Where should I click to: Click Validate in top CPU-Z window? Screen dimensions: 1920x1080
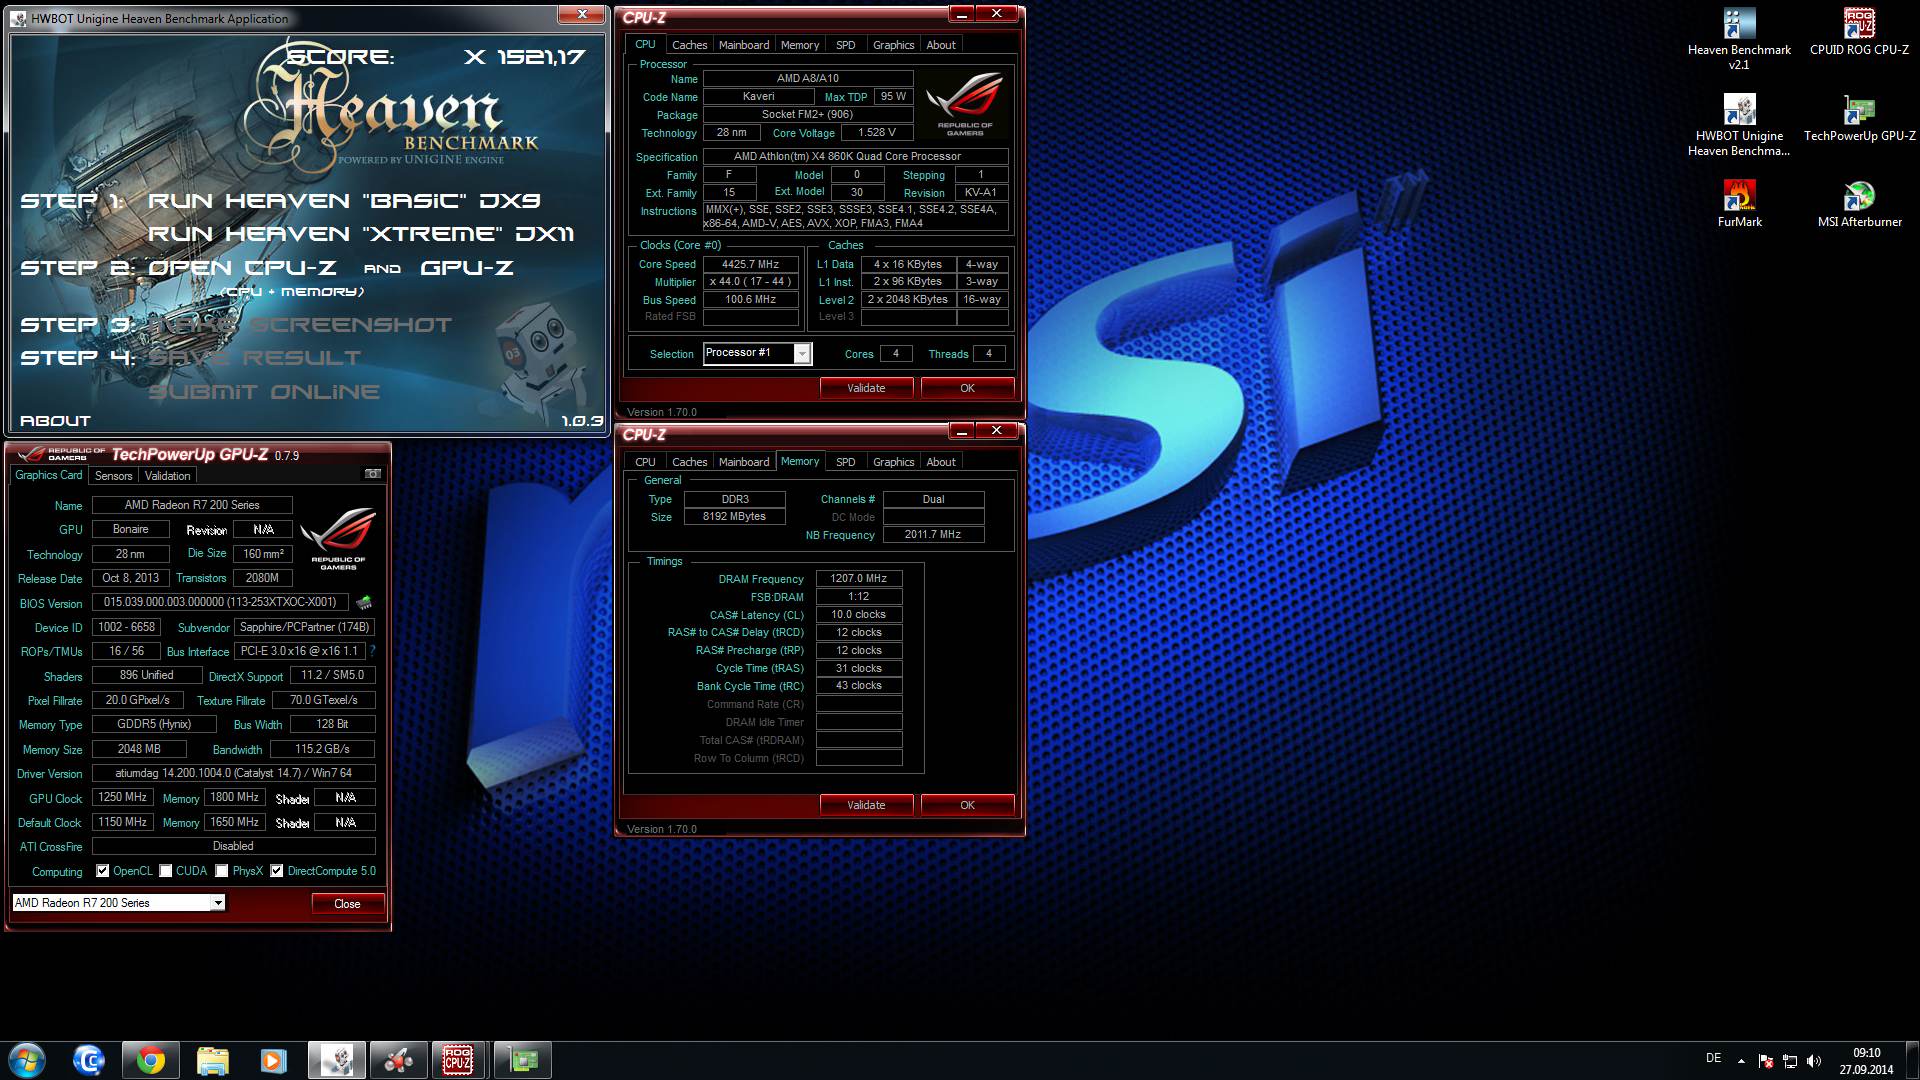click(x=866, y=388)
